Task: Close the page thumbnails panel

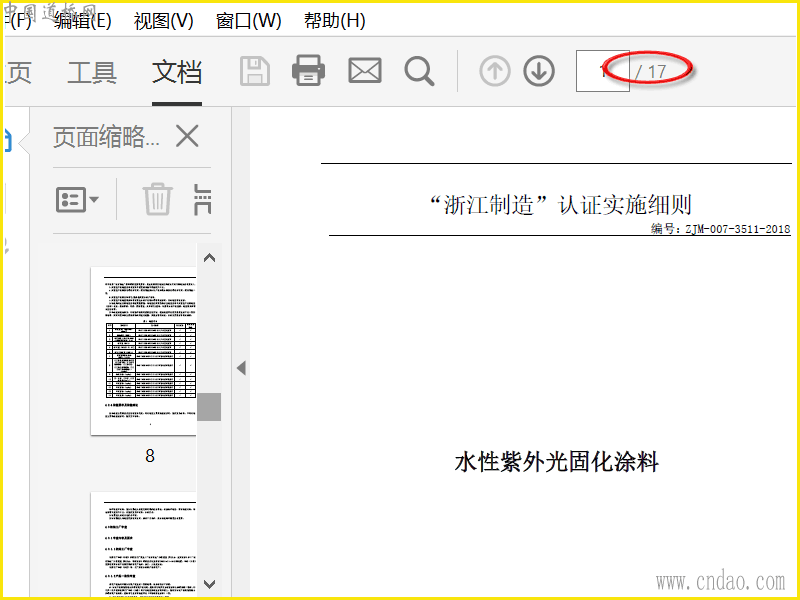Action: pos(187,136)
